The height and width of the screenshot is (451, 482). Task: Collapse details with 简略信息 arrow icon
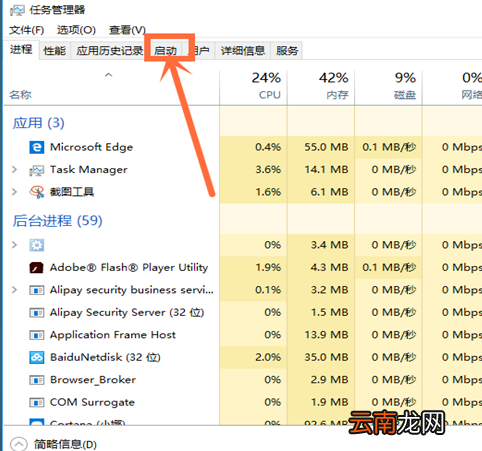point(19,444)
